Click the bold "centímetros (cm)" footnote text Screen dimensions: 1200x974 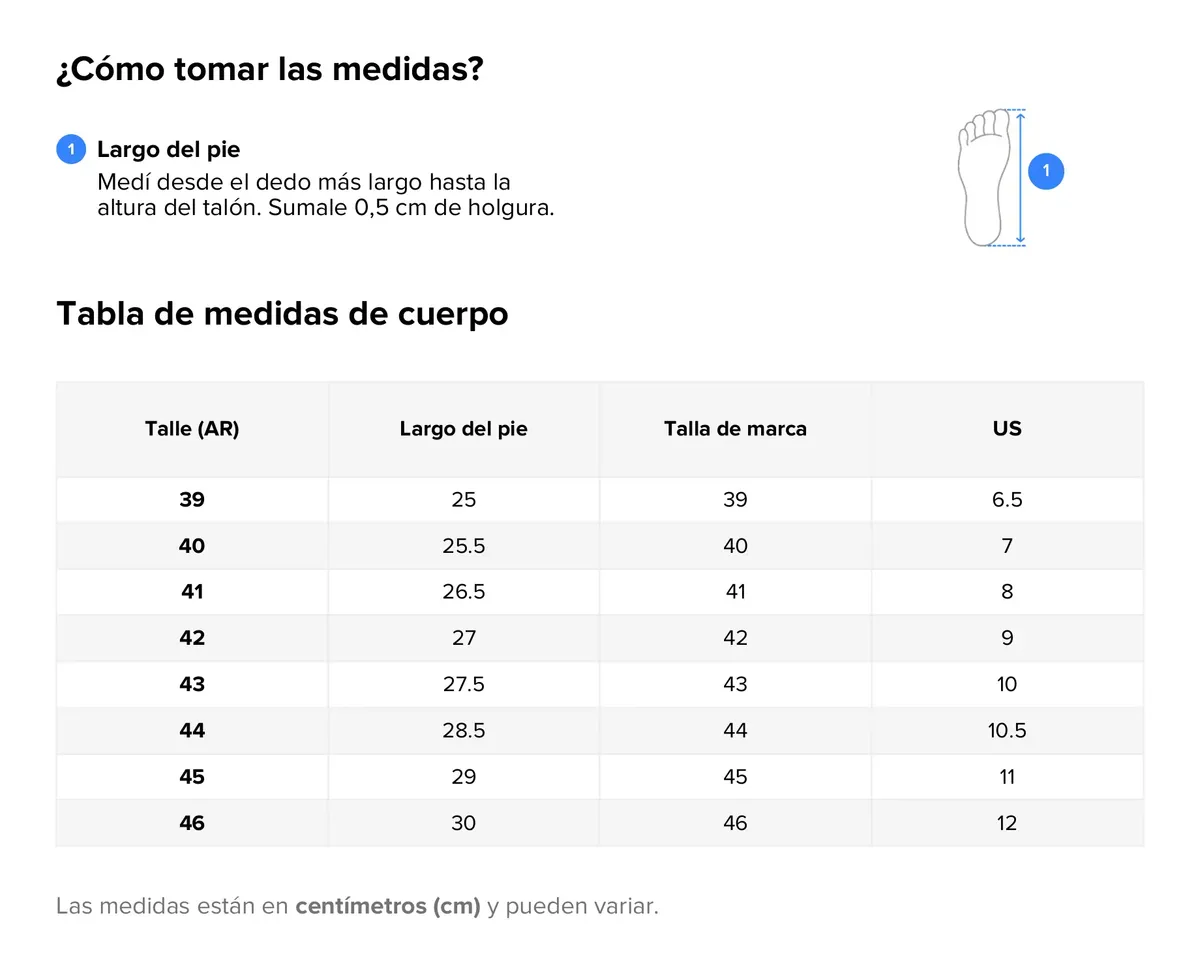[x=388, y=907]
